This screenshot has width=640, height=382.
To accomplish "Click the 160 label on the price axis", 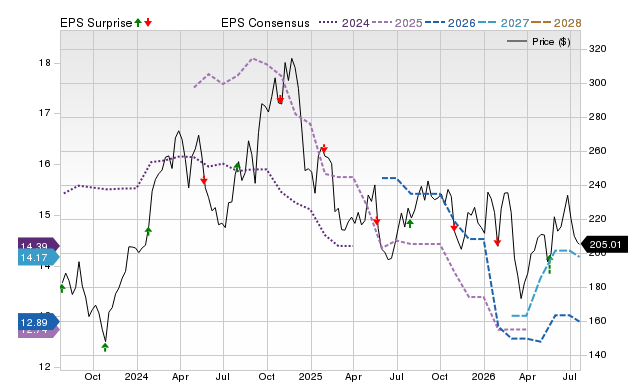I will pos(598,321).
